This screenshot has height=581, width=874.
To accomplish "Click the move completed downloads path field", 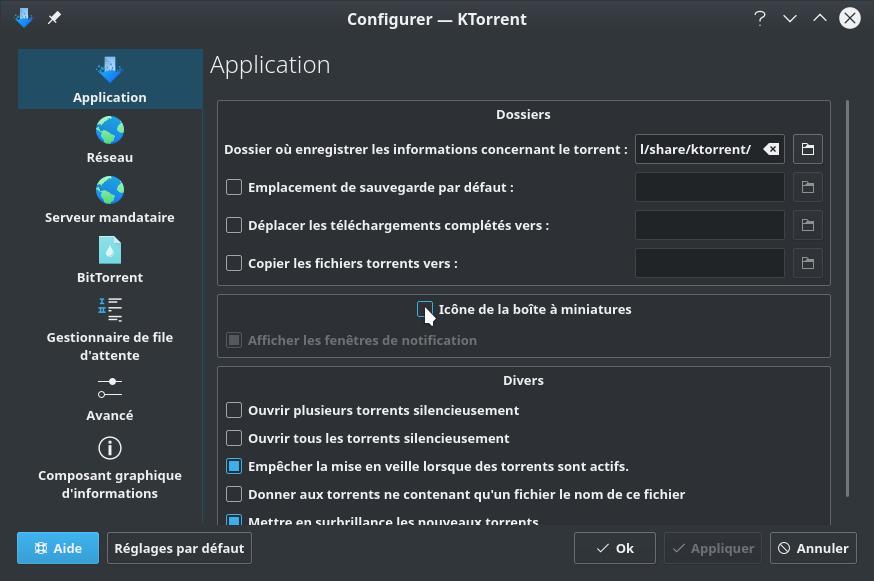I will pyautogui.click(x=710, y=225).
